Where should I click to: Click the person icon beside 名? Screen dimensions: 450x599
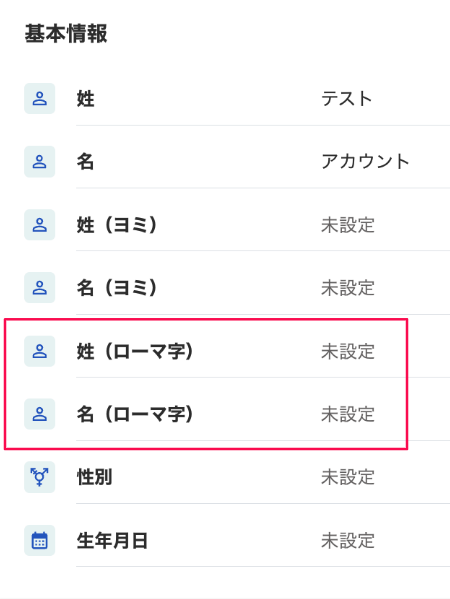[39, 162]
